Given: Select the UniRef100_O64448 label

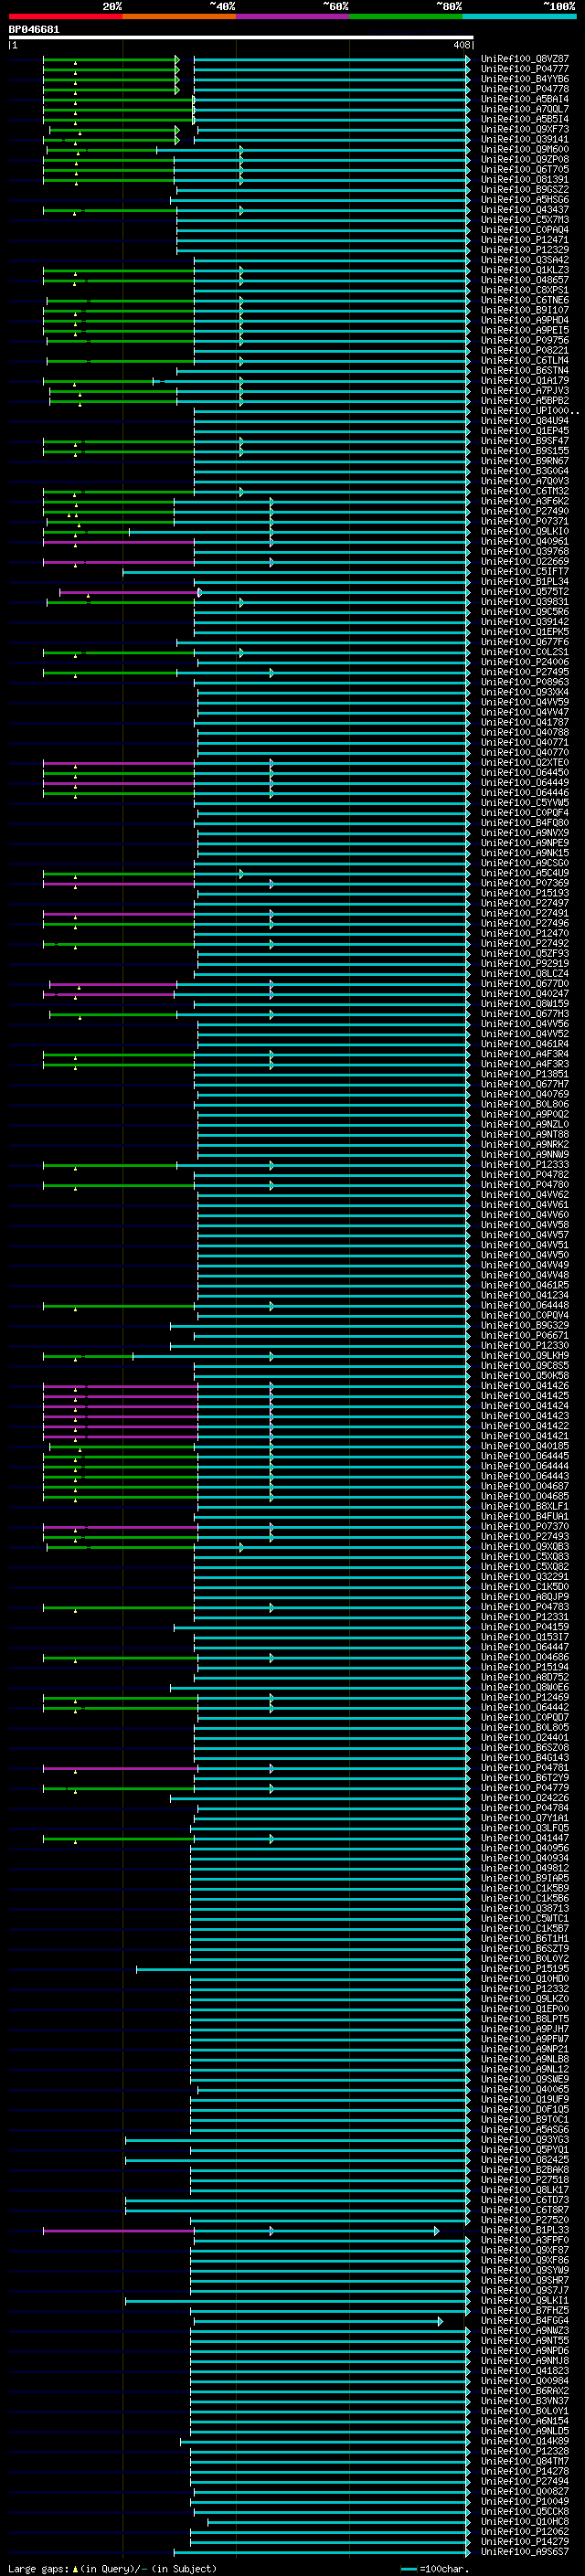Looking at the screenshot, I should tap(525, 1305).
